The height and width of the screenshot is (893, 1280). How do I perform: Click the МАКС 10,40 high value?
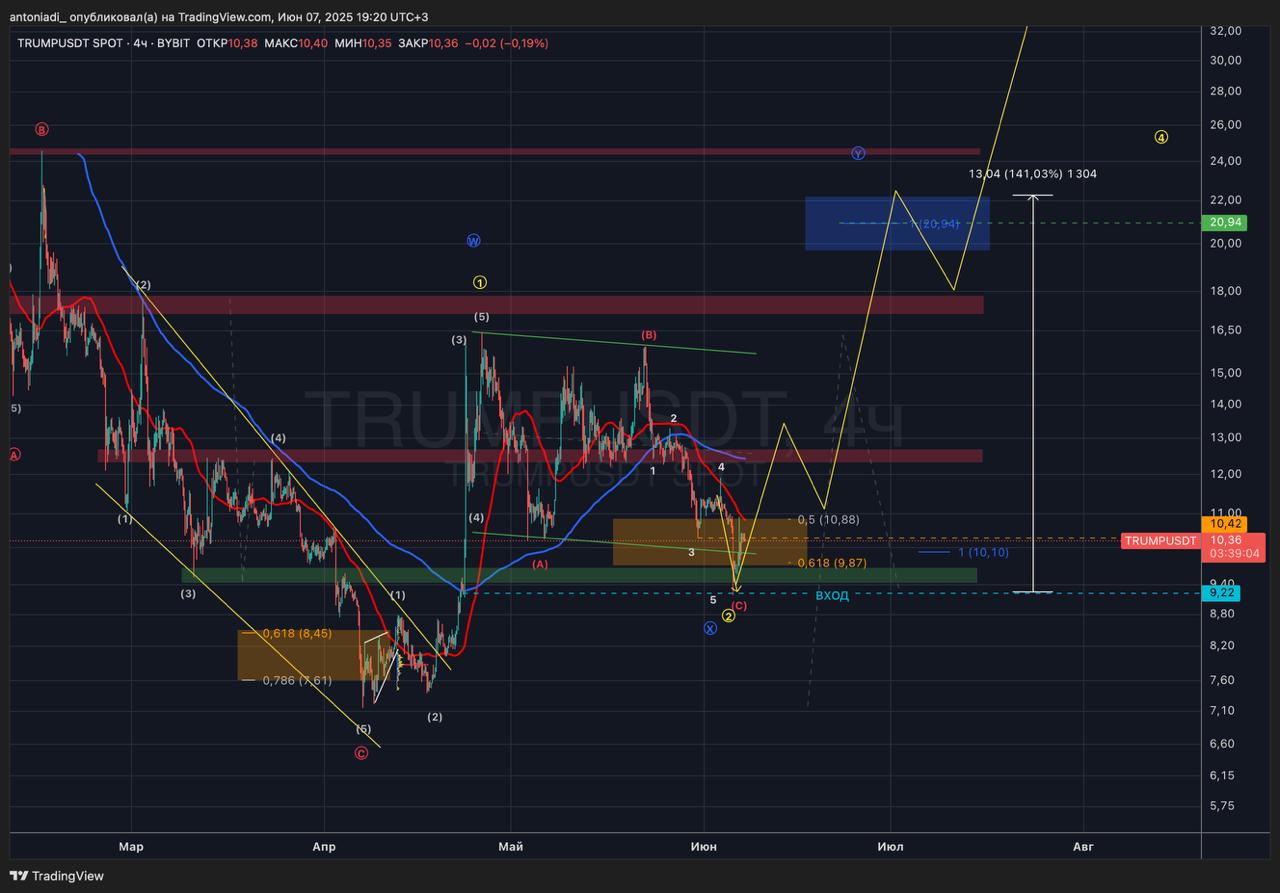295,43
